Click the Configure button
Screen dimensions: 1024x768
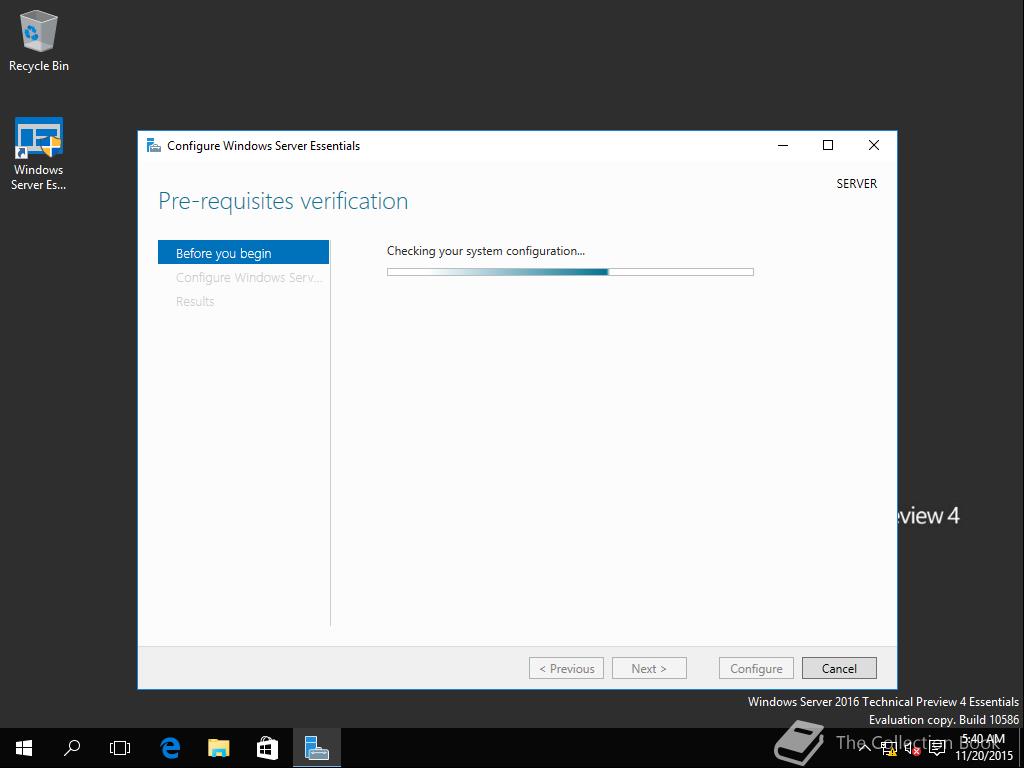click(x=756, y=668)
